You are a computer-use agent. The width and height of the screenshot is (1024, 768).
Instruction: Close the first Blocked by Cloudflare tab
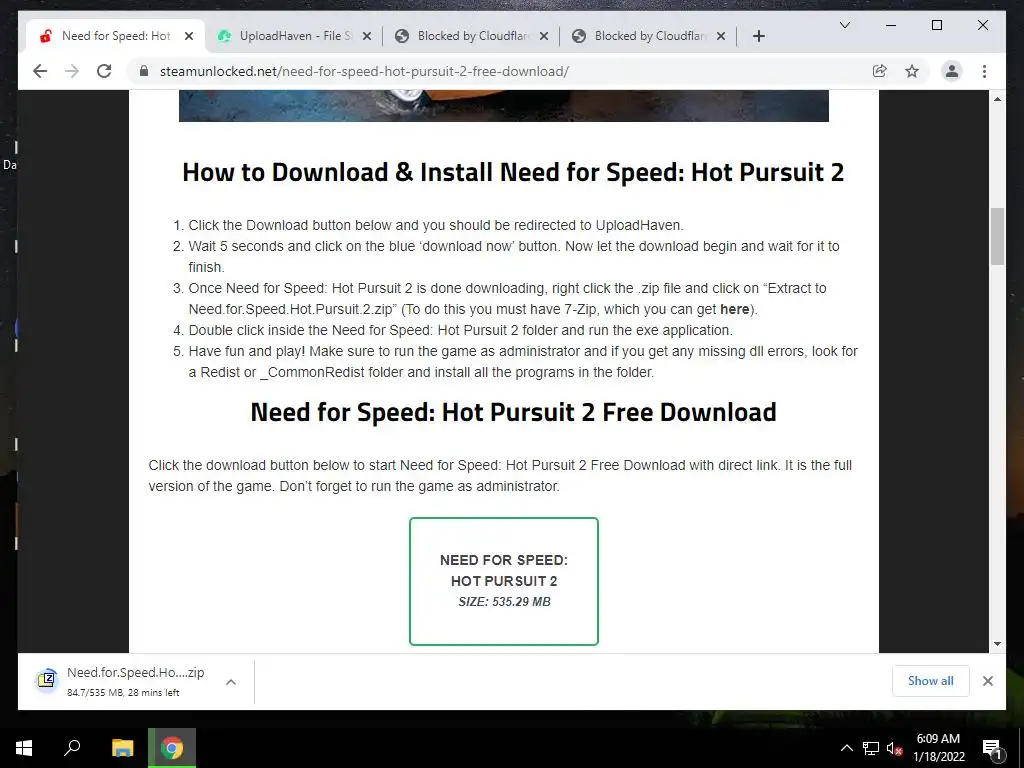(x=543, y=37)
